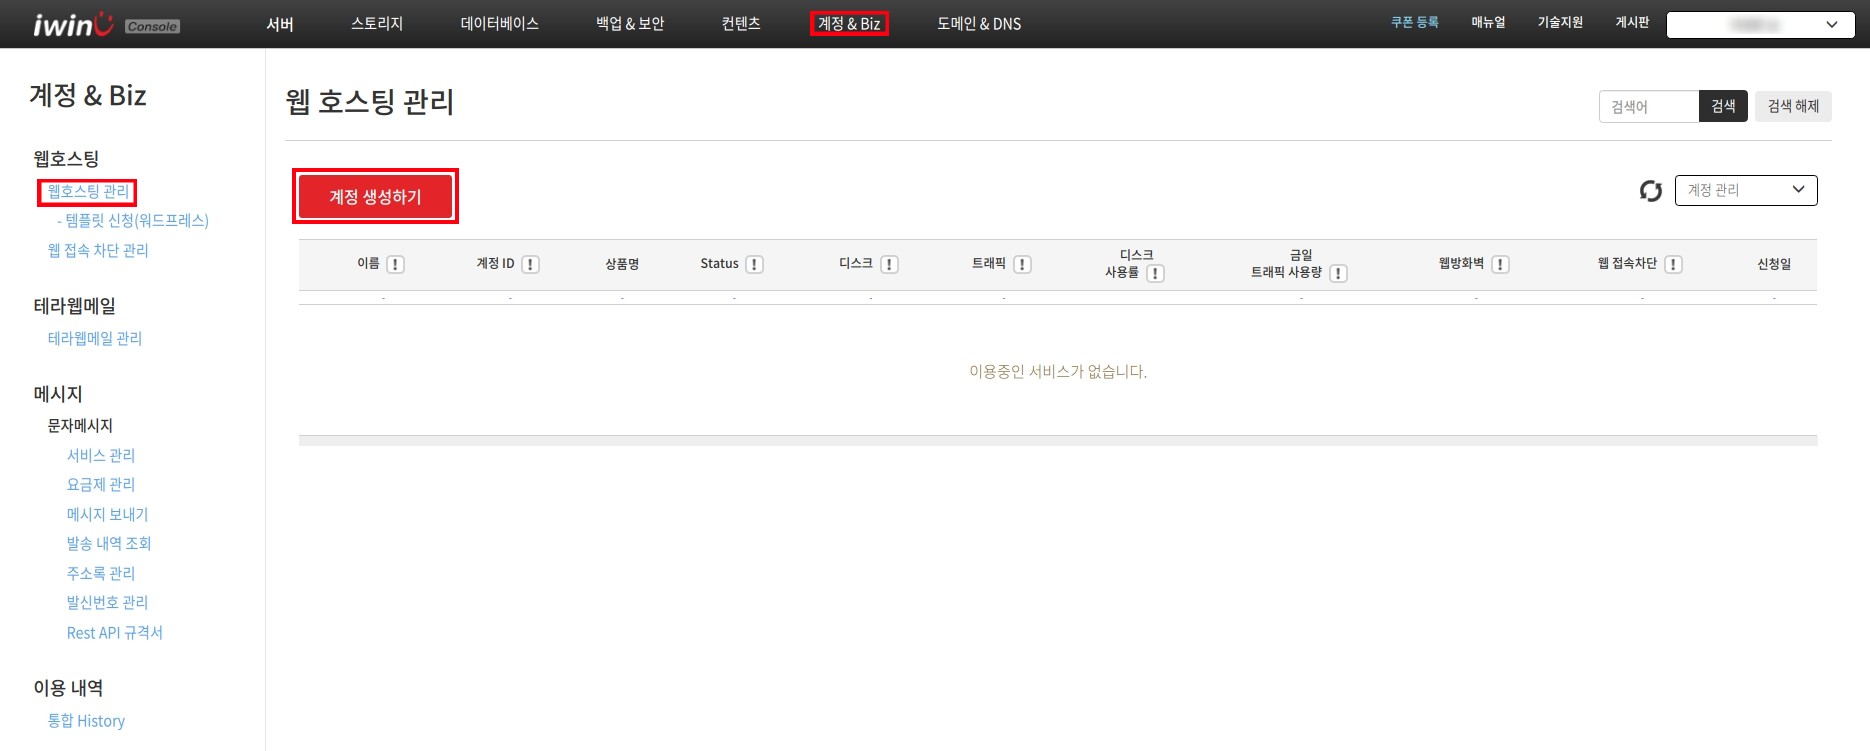Open 테라웹메일 관리 sidebar link

coord(95,339)
